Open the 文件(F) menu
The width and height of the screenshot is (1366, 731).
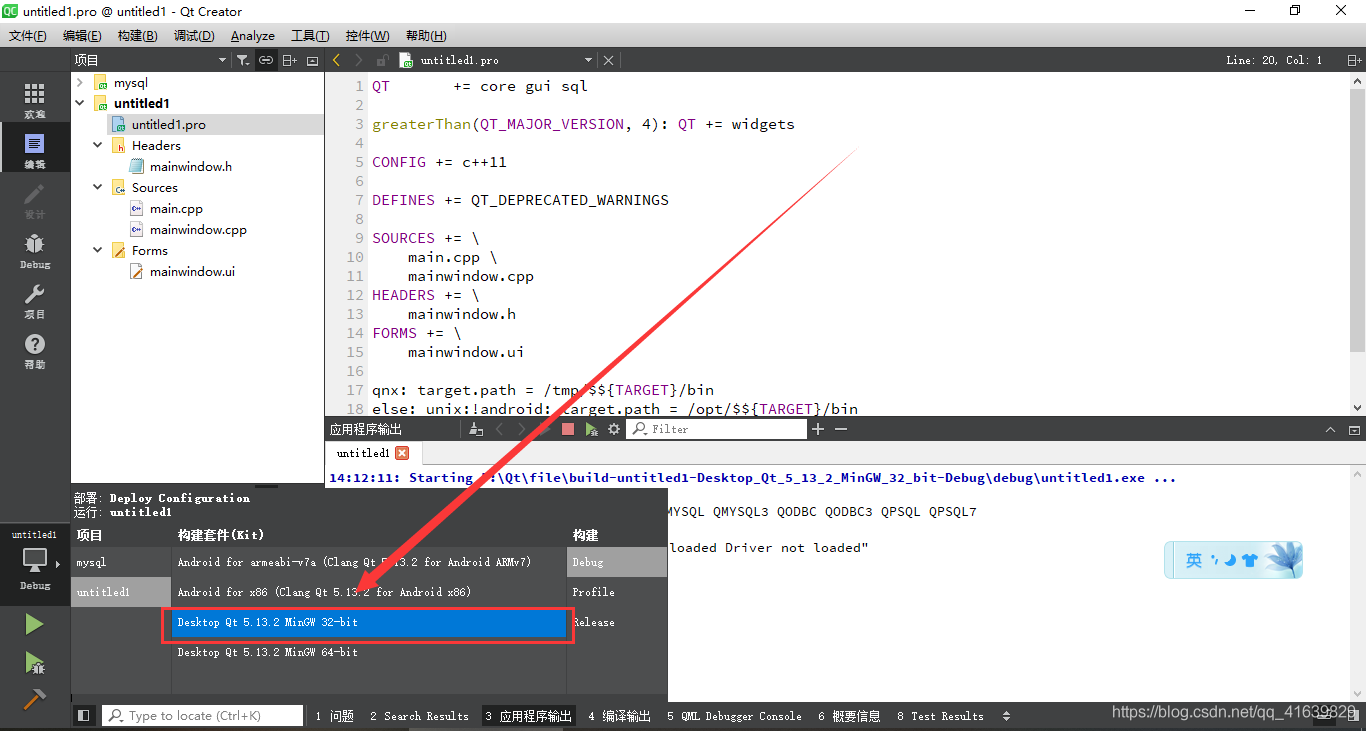[28, 35]
